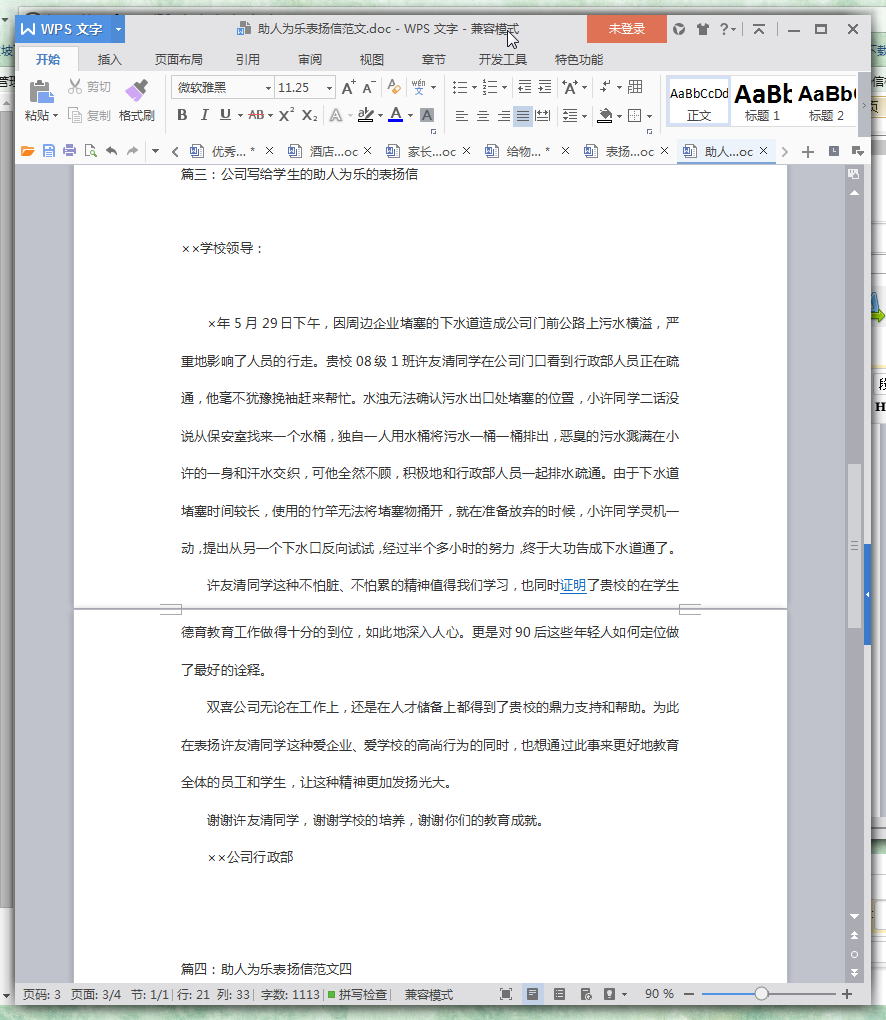Center align the paragraph

tap(483, 116)
